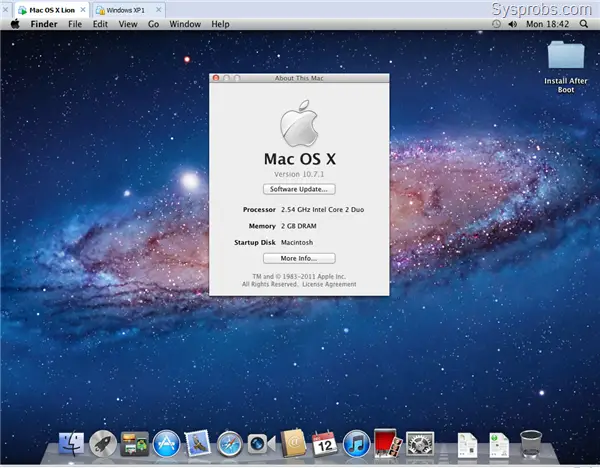The height and width of the screenshot is (468, 600).
Task: Close the Mac OS X Lion tab
Action: [83, 10]
